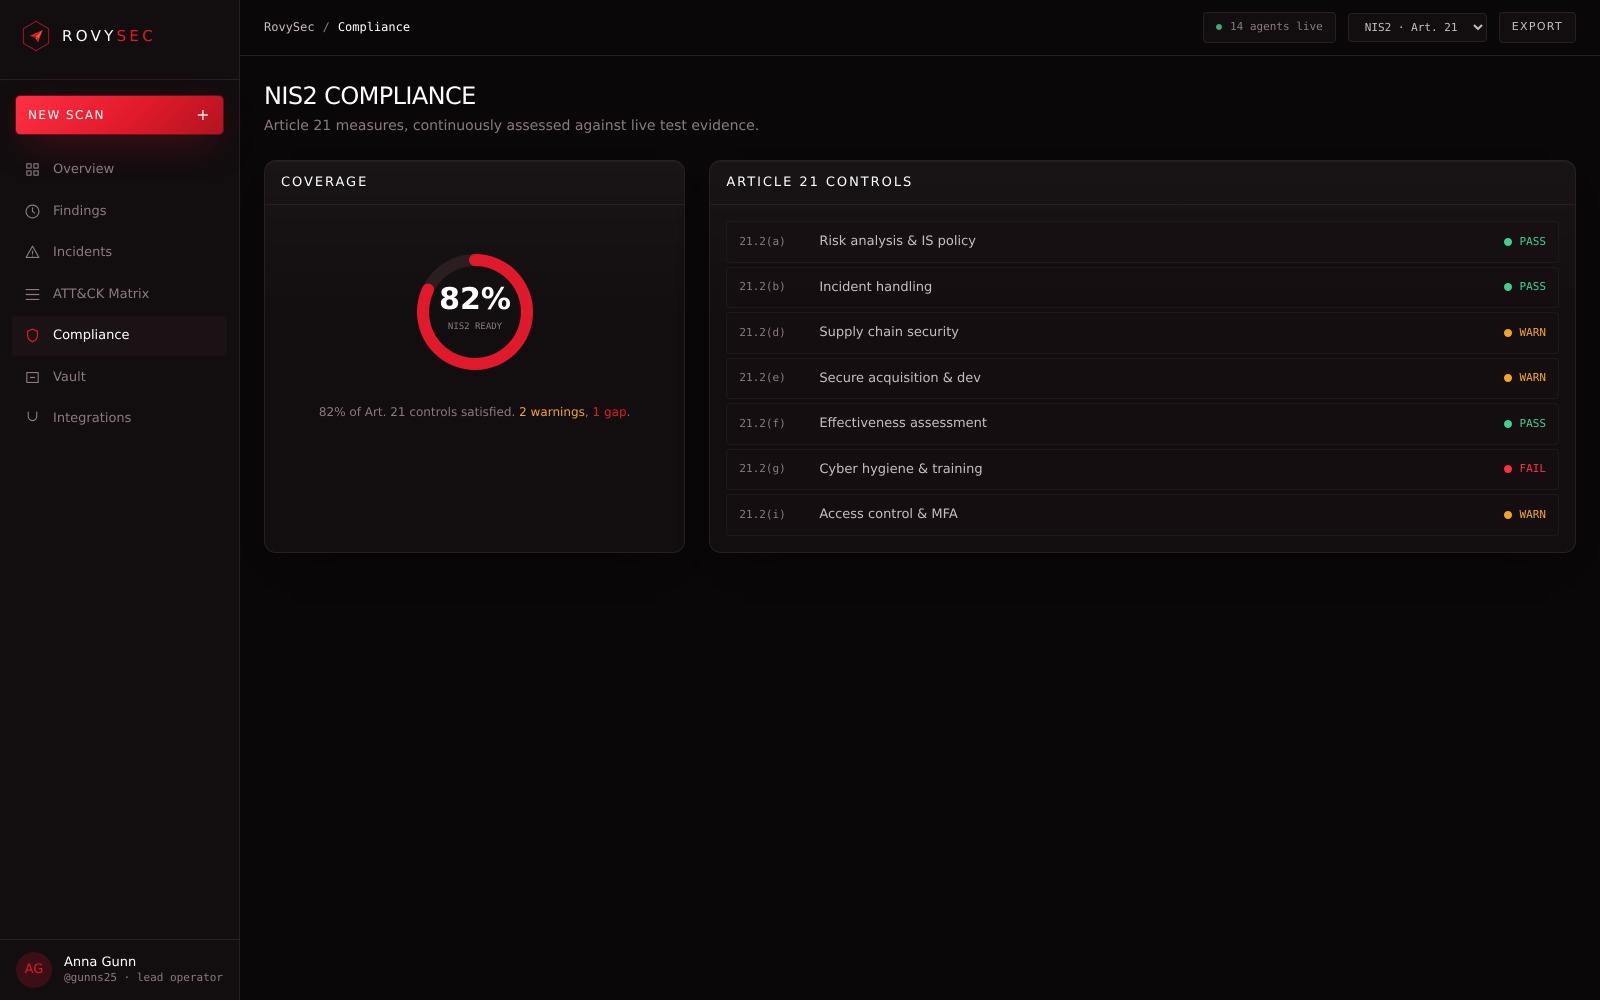Click the Vault box icon
The height and width of the screenshot is (1000, 1600).
tap(32, 377)
